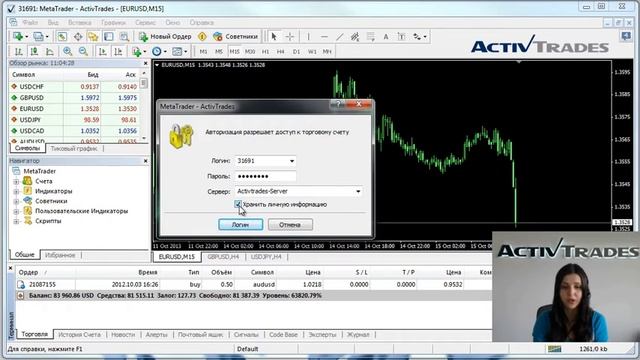Close the Навигатор panel
This screenshot has height=360, width=640.
[x=146, y=161]
